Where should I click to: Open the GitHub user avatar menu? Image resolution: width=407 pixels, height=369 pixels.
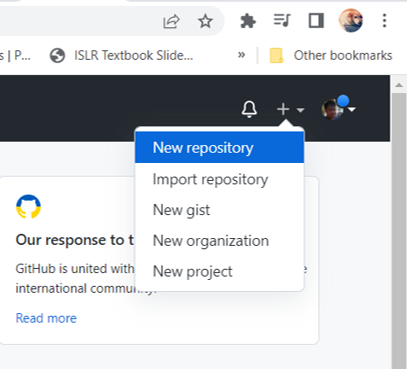click(x=338, y=109)
